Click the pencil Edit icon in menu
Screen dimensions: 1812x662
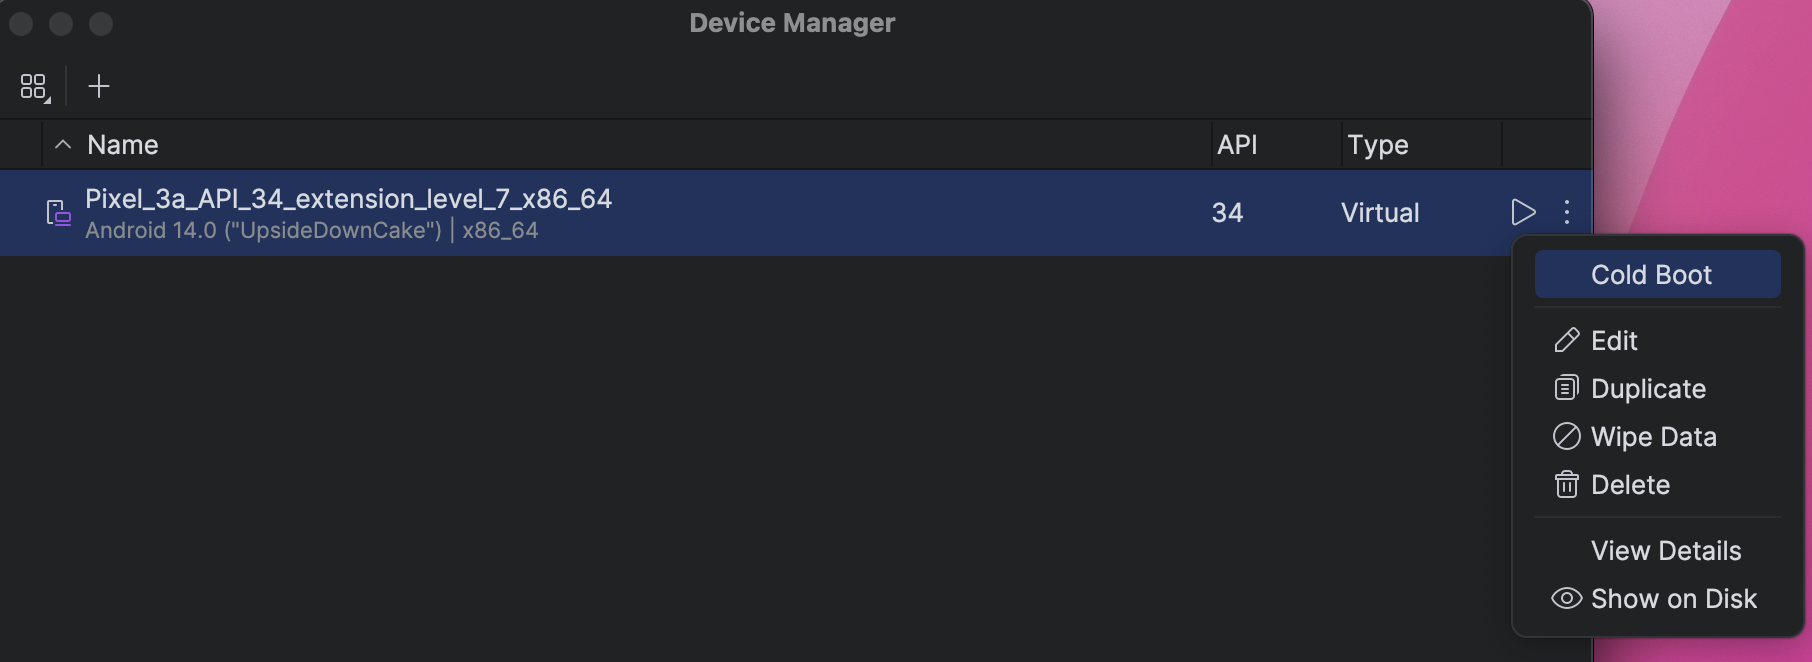(x=1566, y=341)
